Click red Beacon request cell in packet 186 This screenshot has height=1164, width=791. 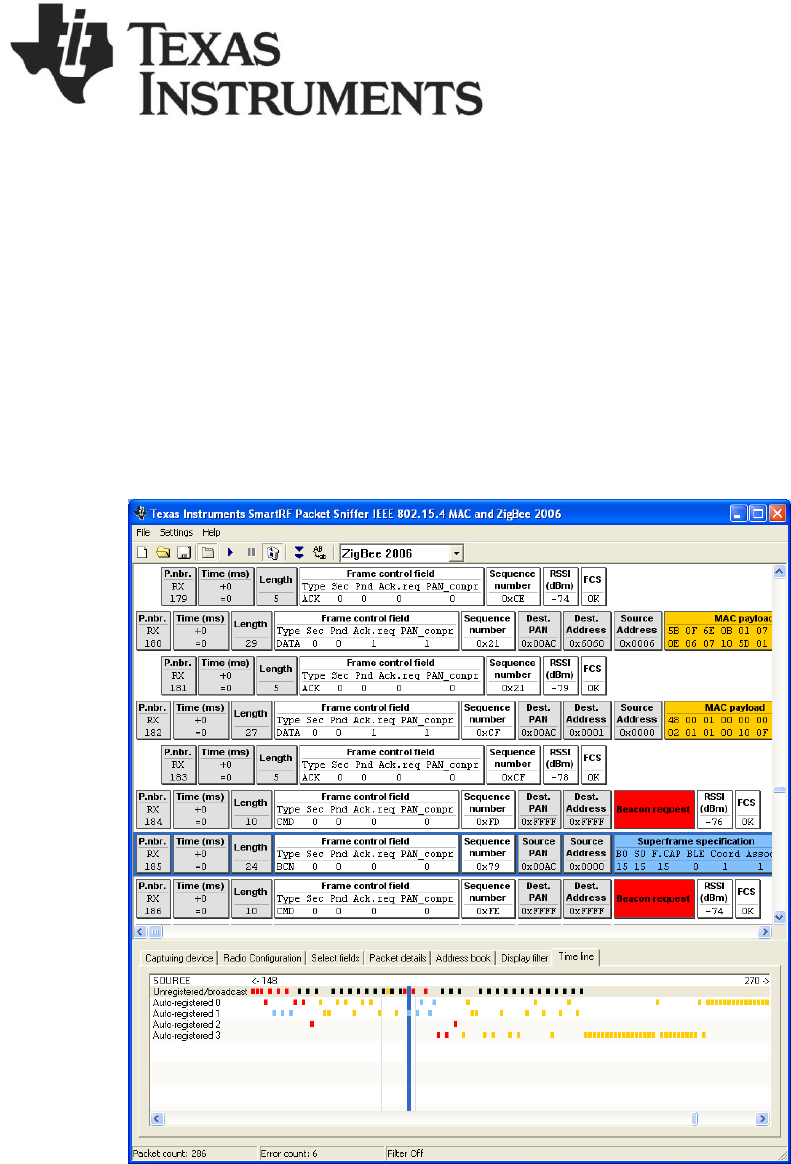coord(654,898)
